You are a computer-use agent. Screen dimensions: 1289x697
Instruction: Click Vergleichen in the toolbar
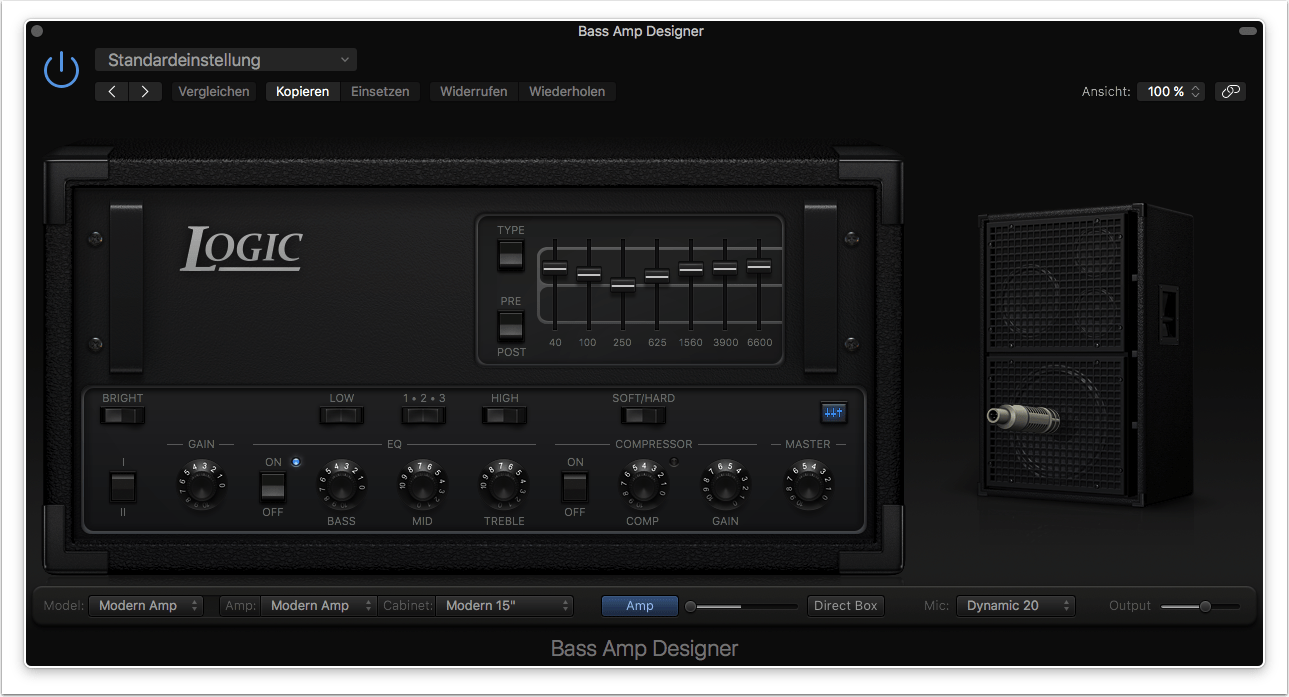coord(213,91)
